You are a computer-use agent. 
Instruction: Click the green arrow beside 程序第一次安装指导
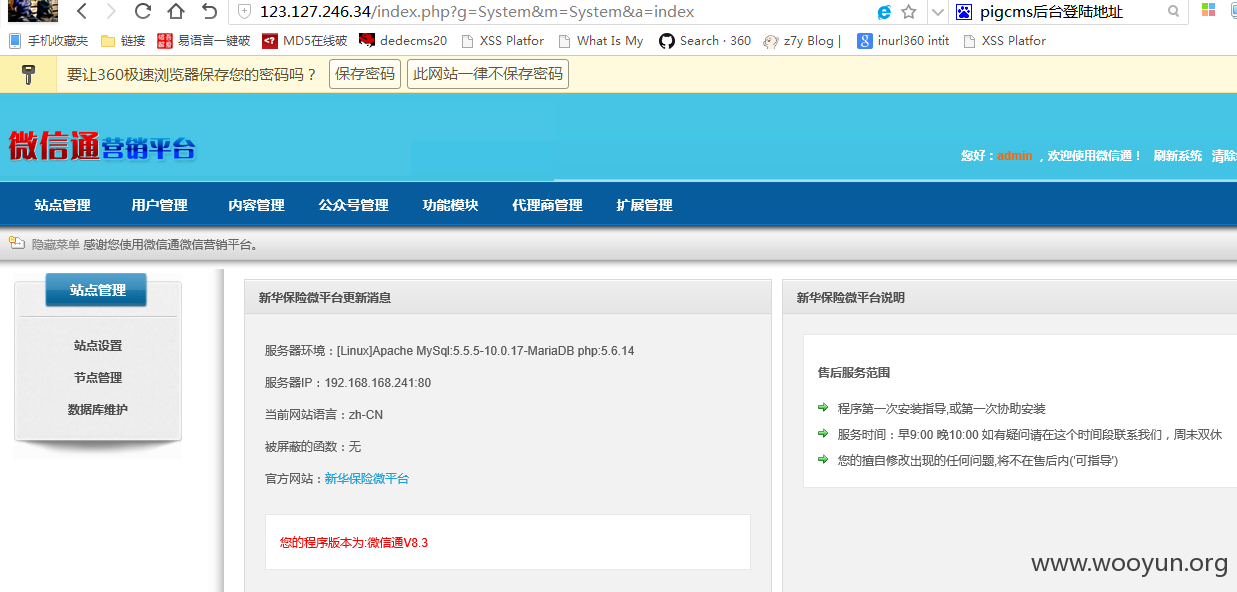tap(823, 408)
